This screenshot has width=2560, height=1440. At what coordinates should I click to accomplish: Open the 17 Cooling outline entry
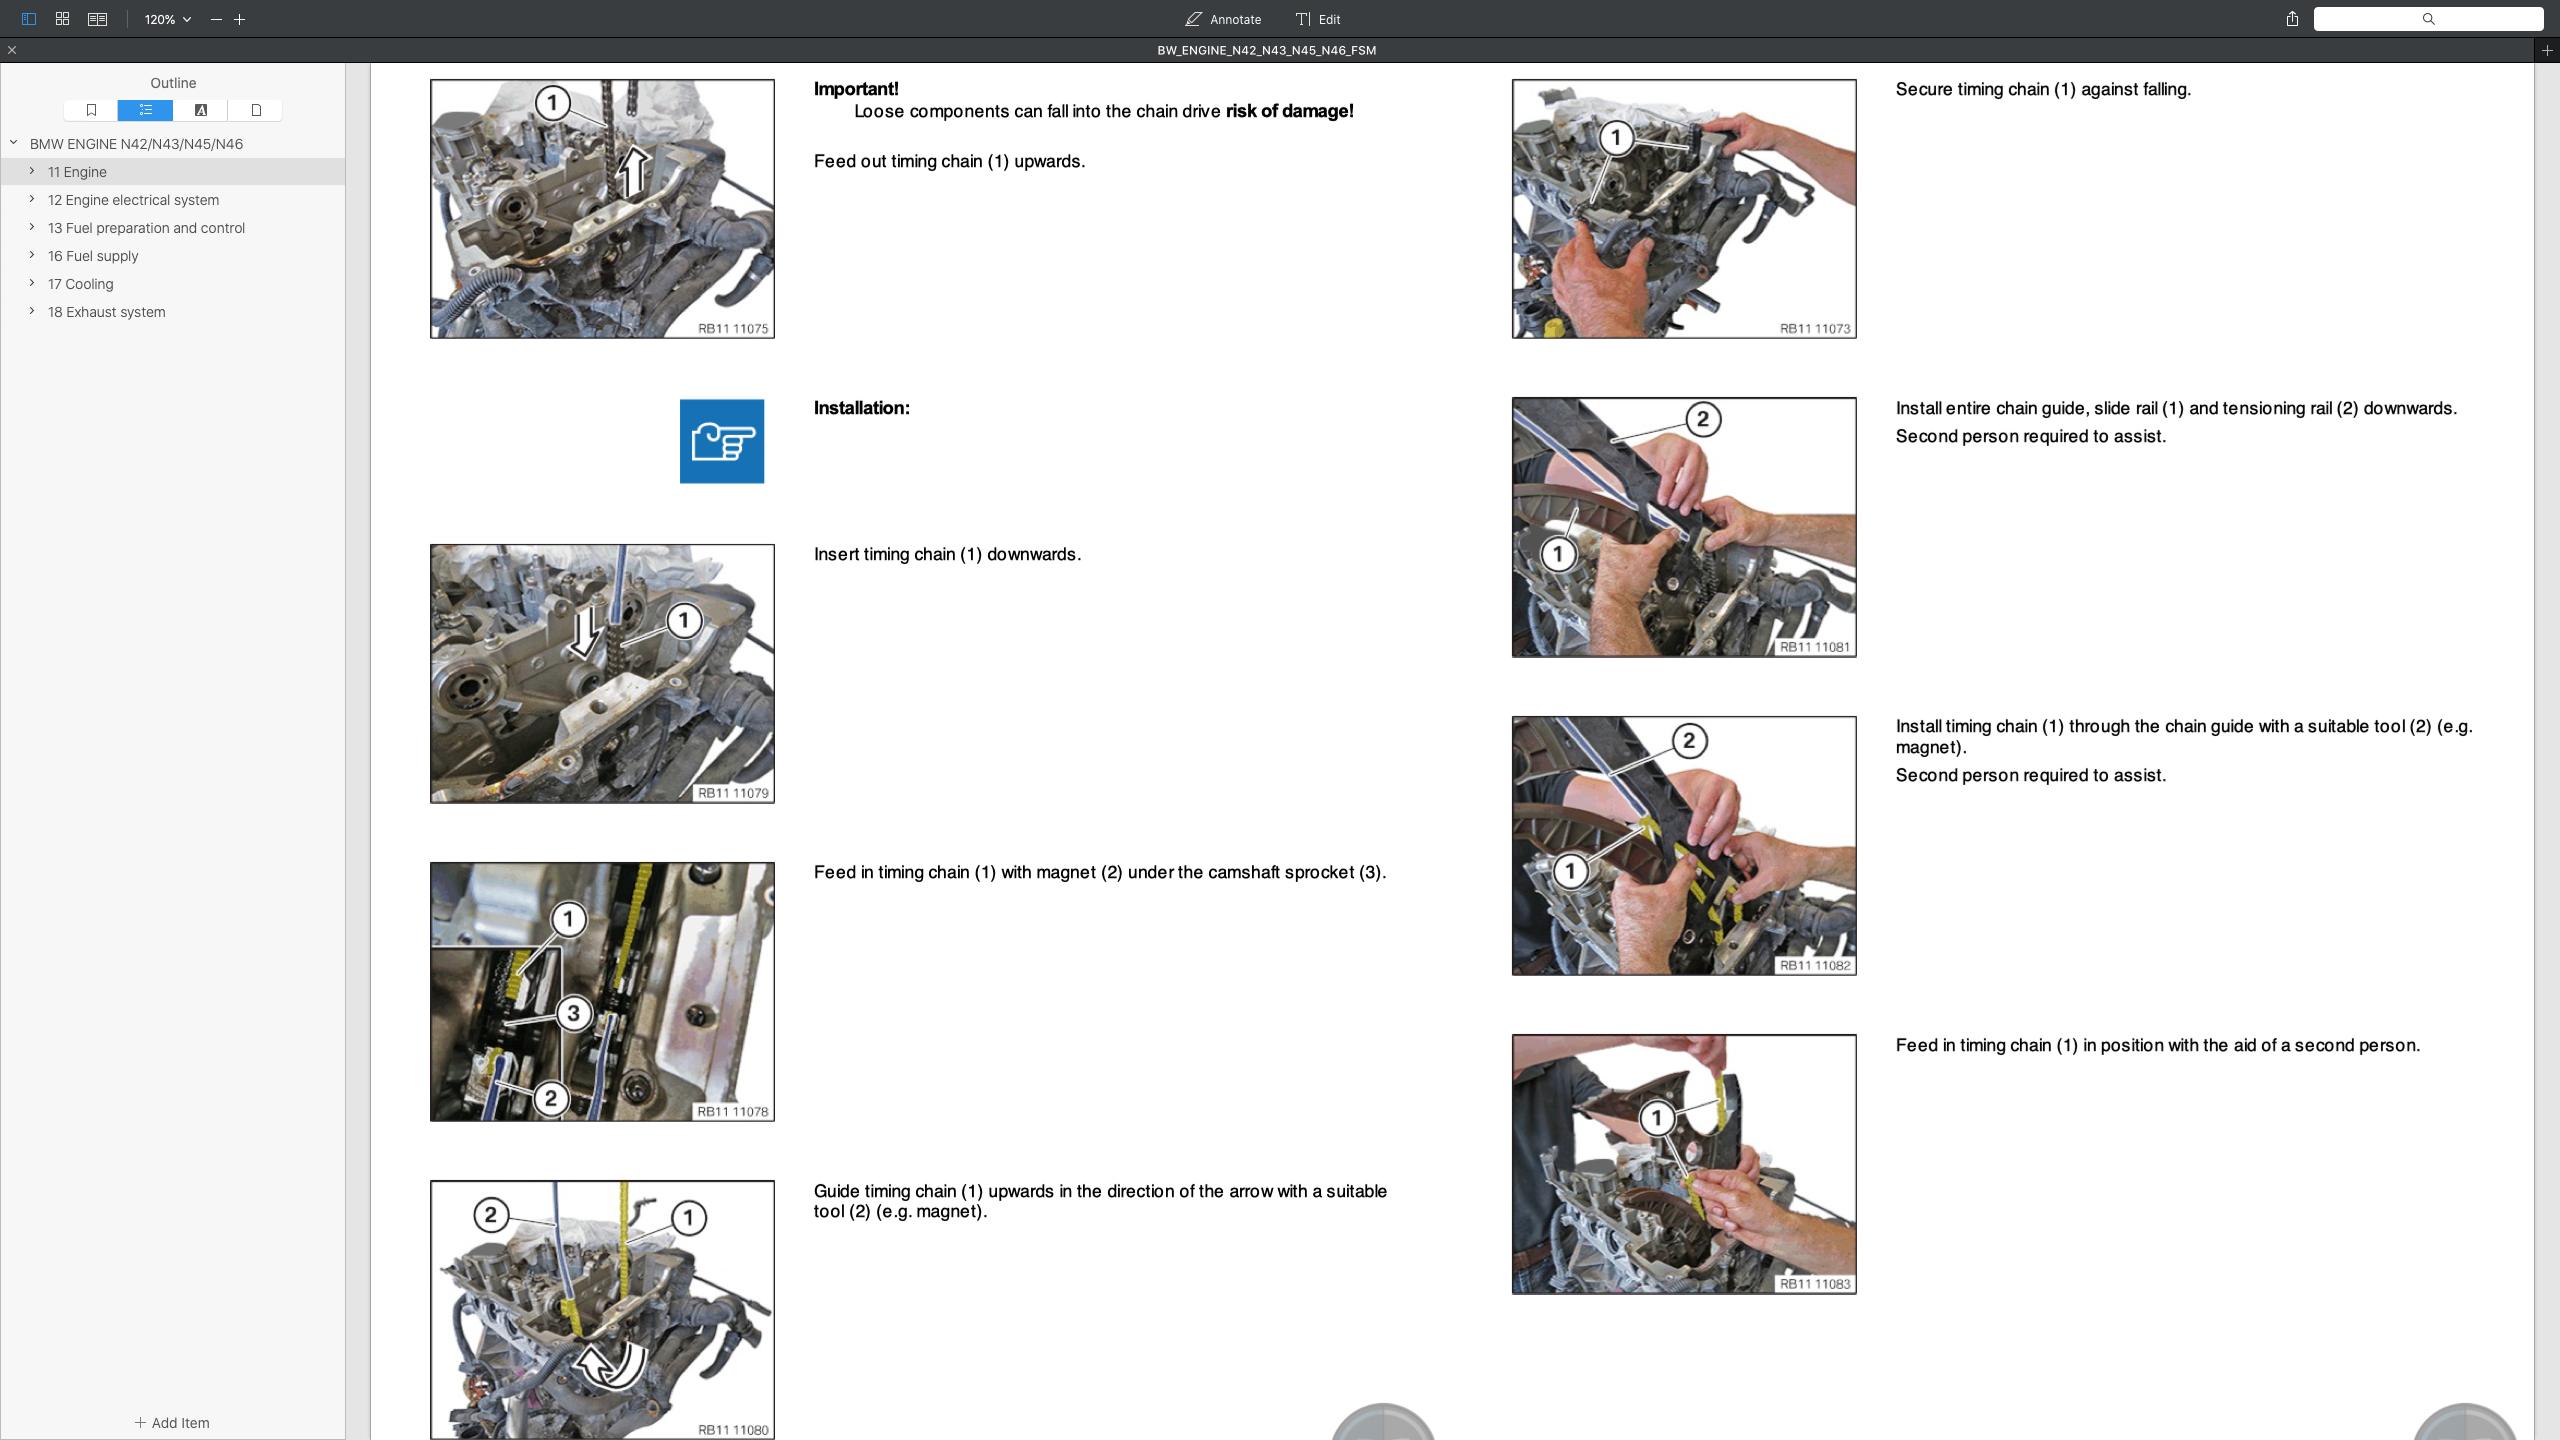tap(80, 284)
